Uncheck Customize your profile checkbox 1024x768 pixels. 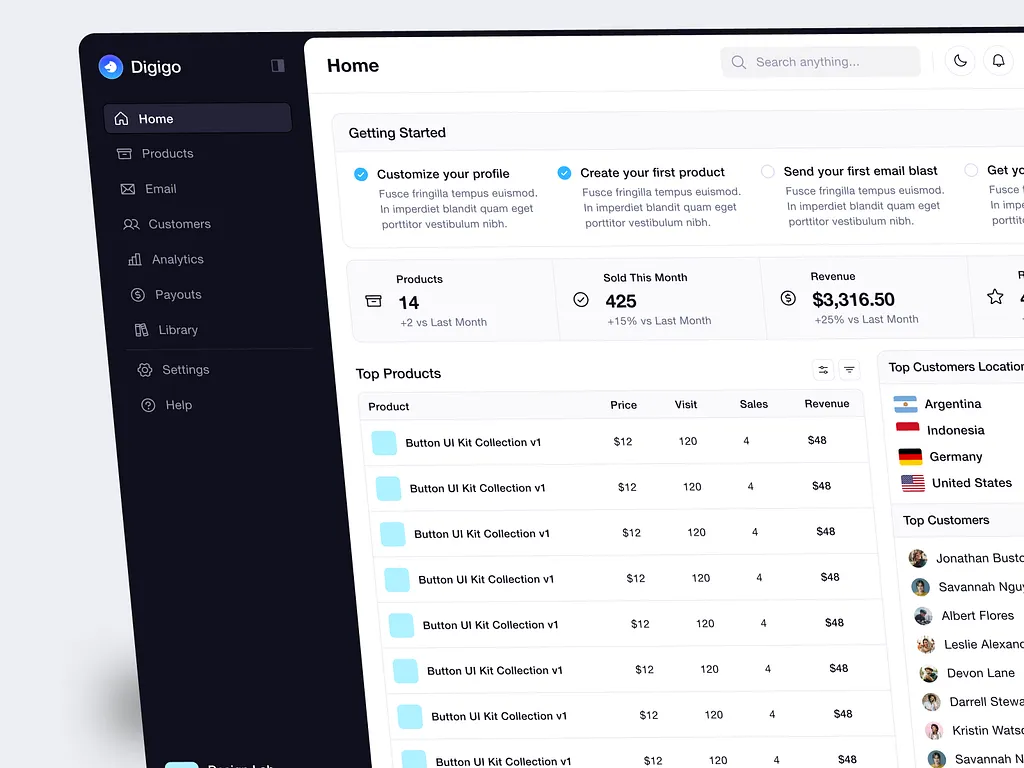tap(361, 174)
